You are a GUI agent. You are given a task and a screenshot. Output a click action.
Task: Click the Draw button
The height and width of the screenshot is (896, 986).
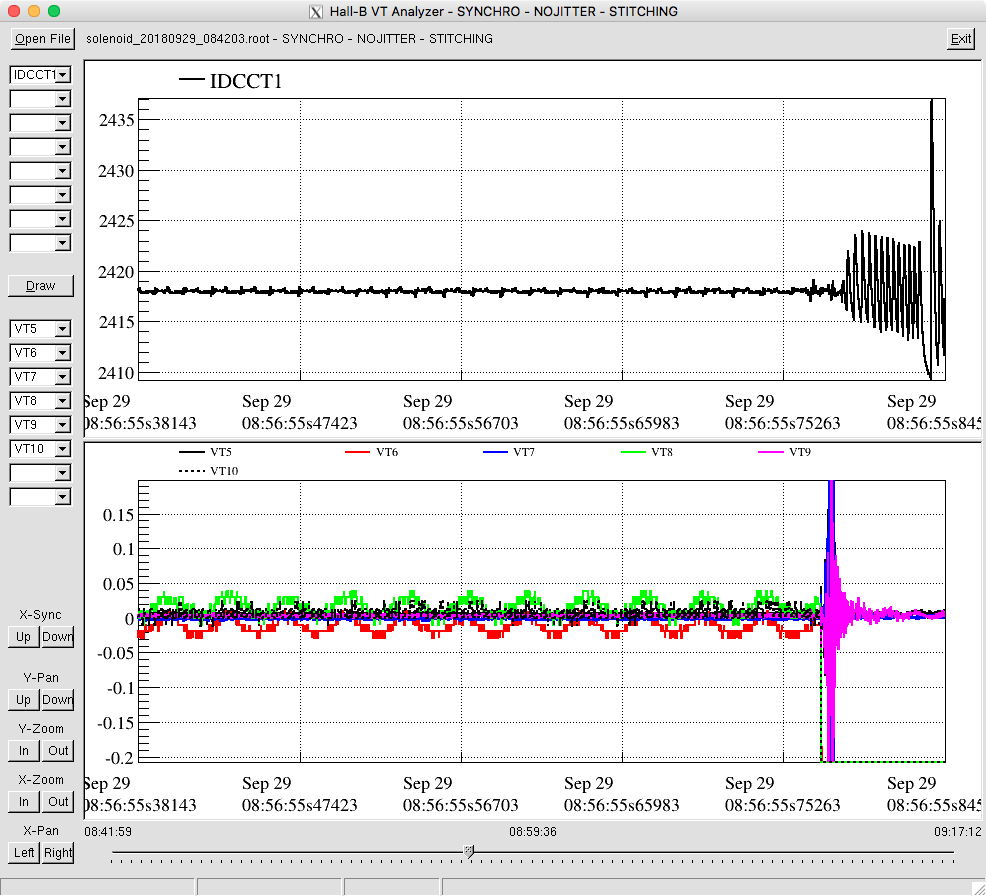(41, 286)
